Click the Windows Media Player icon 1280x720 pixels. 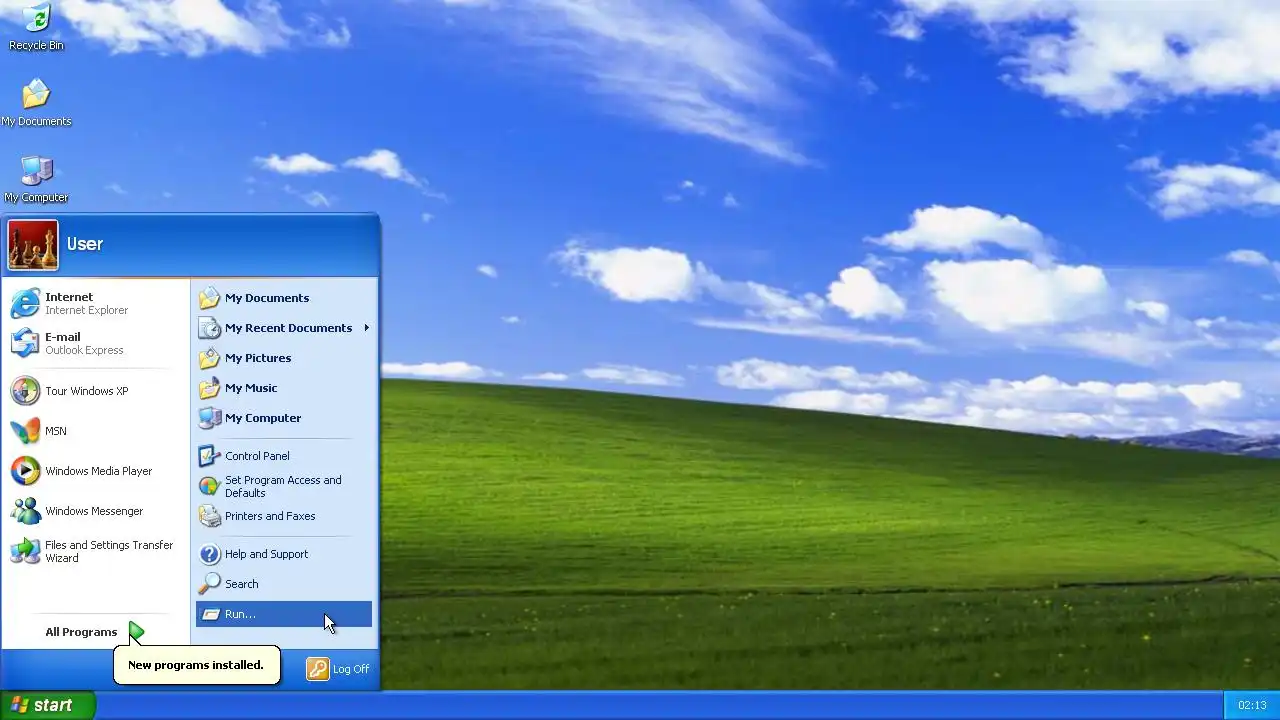[x=25, y=471]
